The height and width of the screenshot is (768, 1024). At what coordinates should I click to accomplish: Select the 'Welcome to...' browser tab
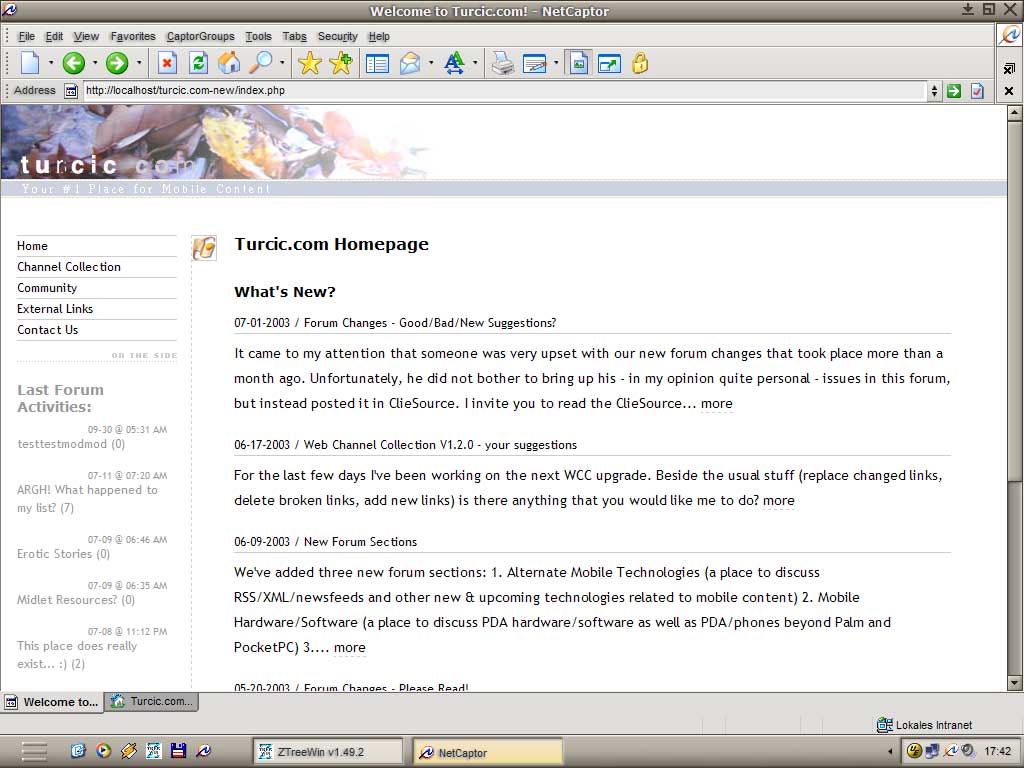(x=52, y=702)
